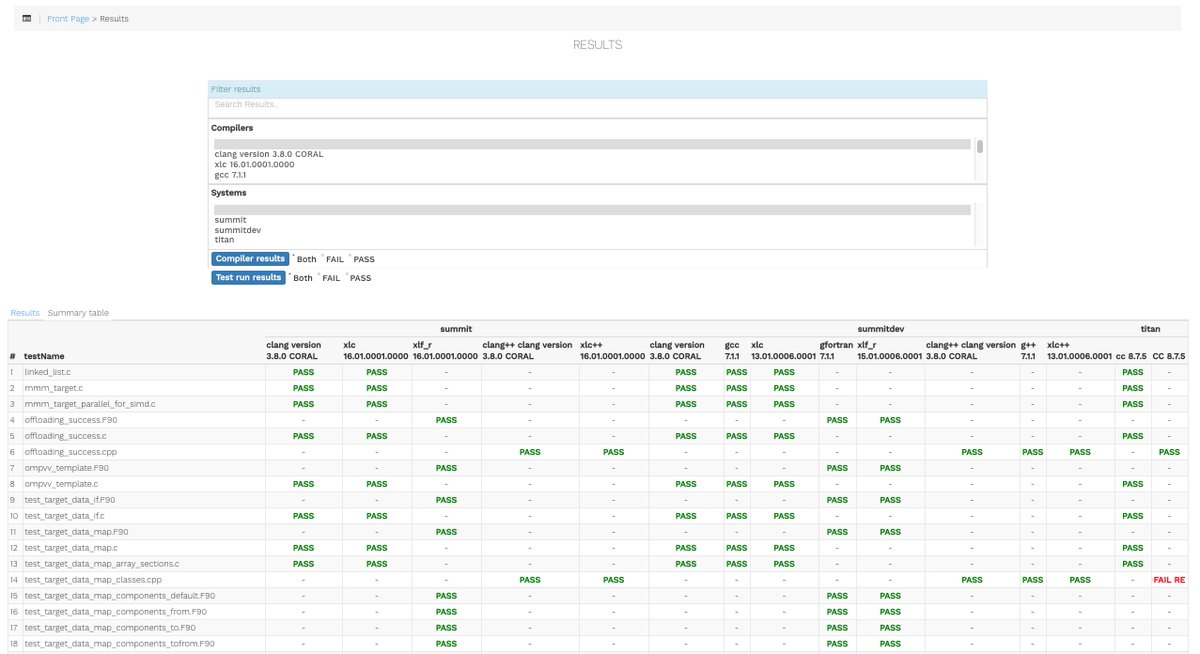Click PASS under cc 8.7.5 for linked_list.c
1200x654 pixels.
click(x=1132, y=372)
